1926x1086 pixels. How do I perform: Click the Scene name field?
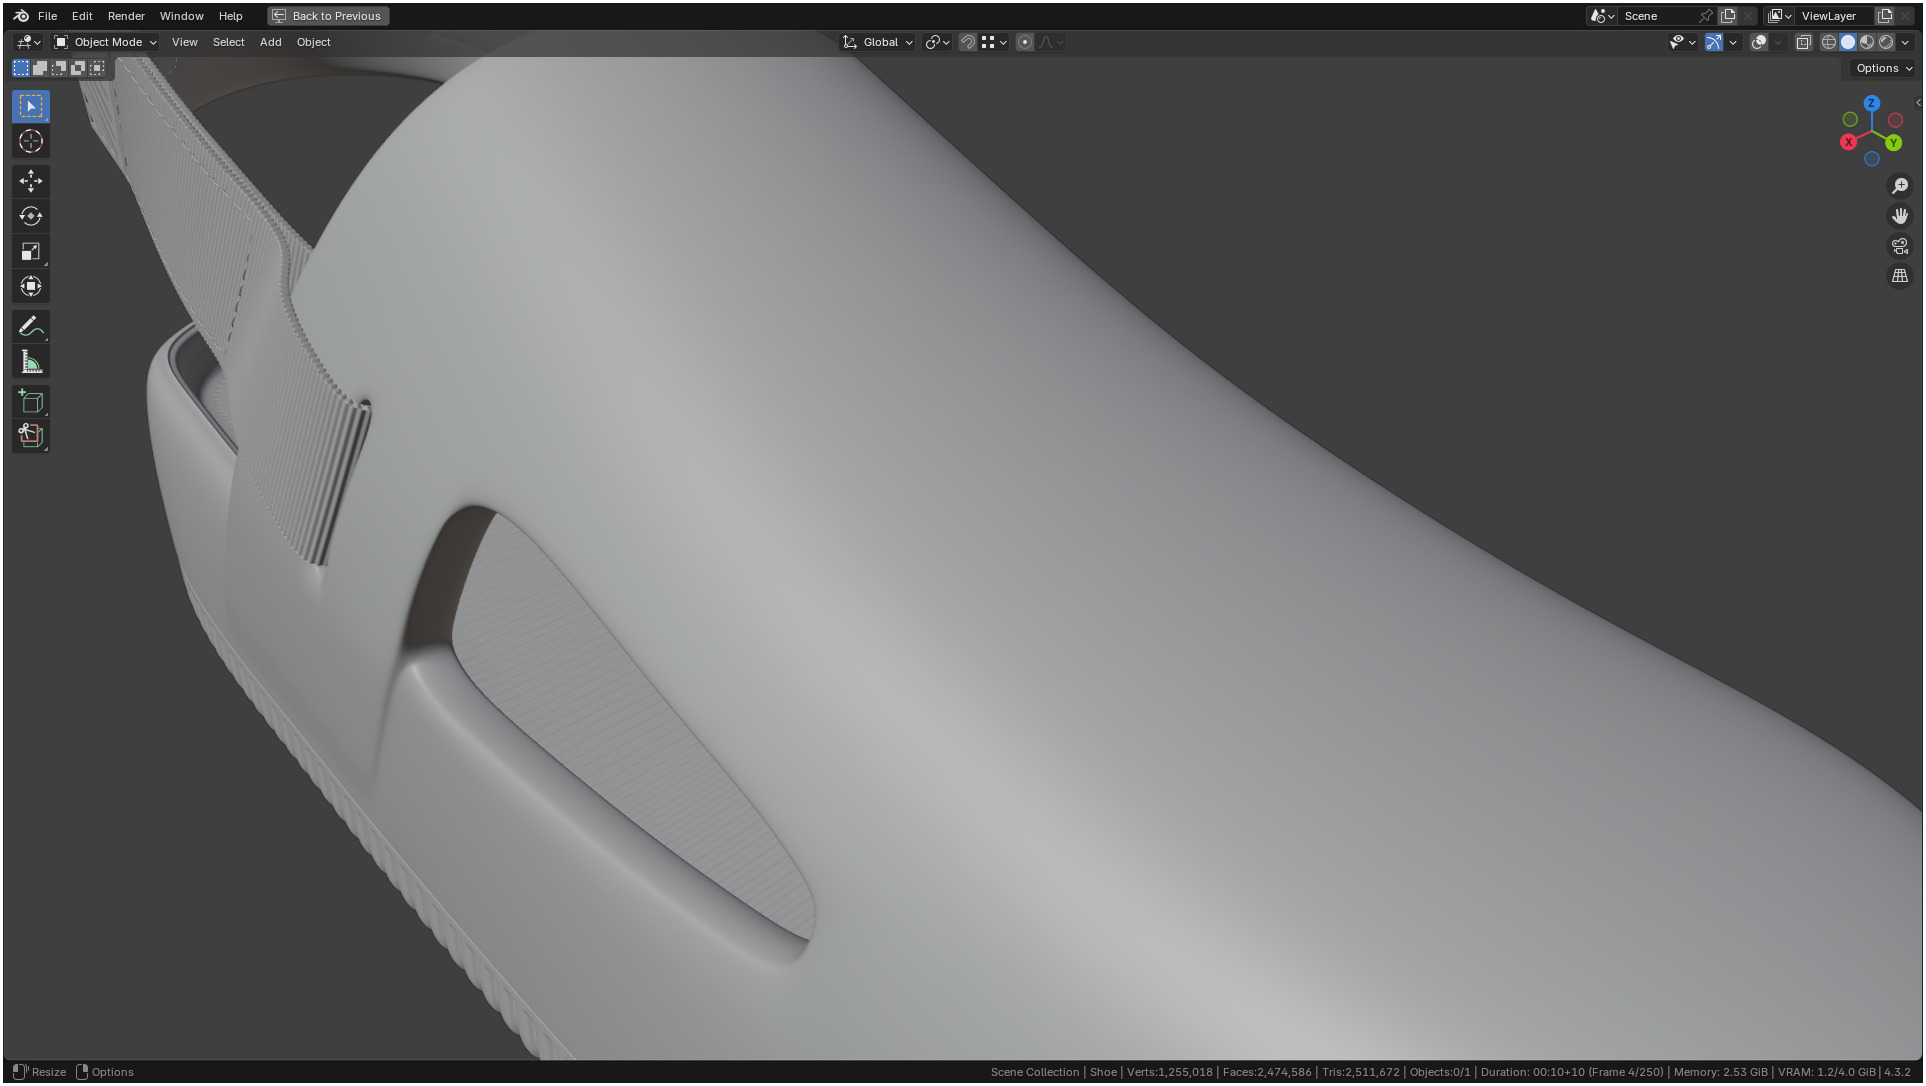pos(1658,16)
